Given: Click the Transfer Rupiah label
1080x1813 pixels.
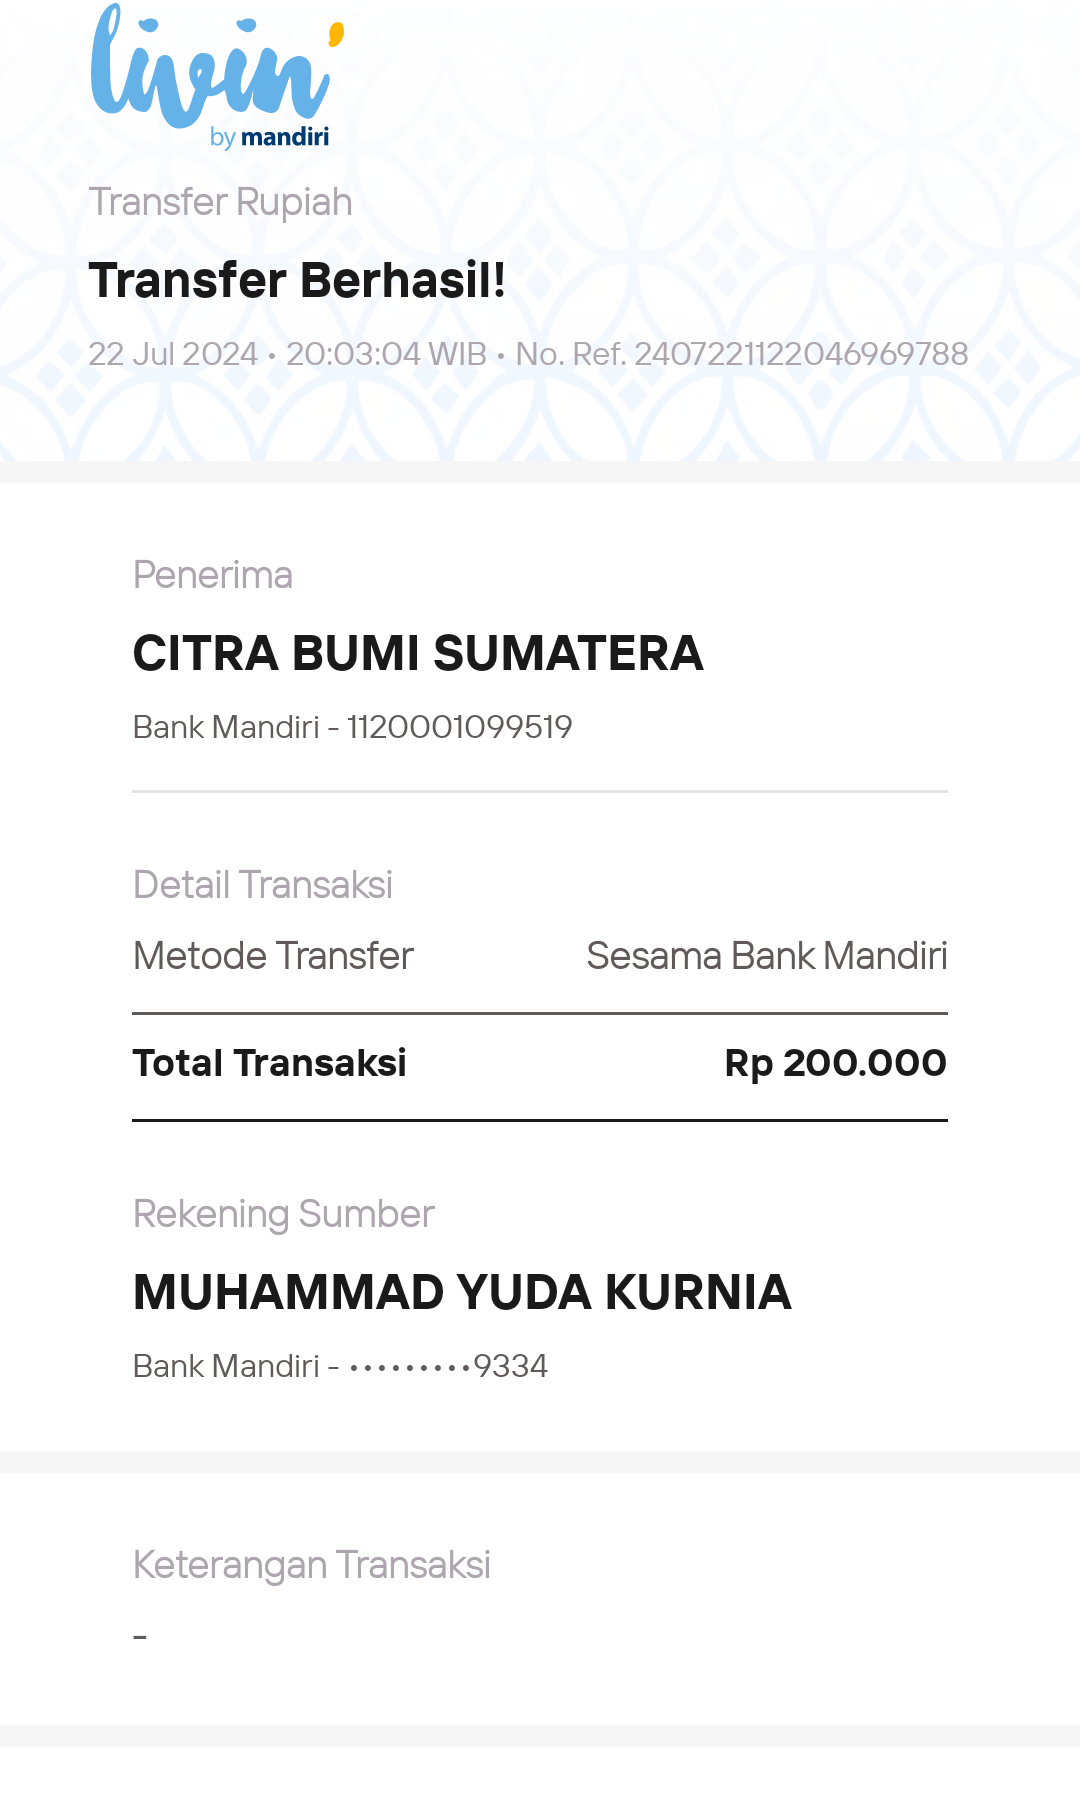Looking at the screenshot, I should pos(220,203).
